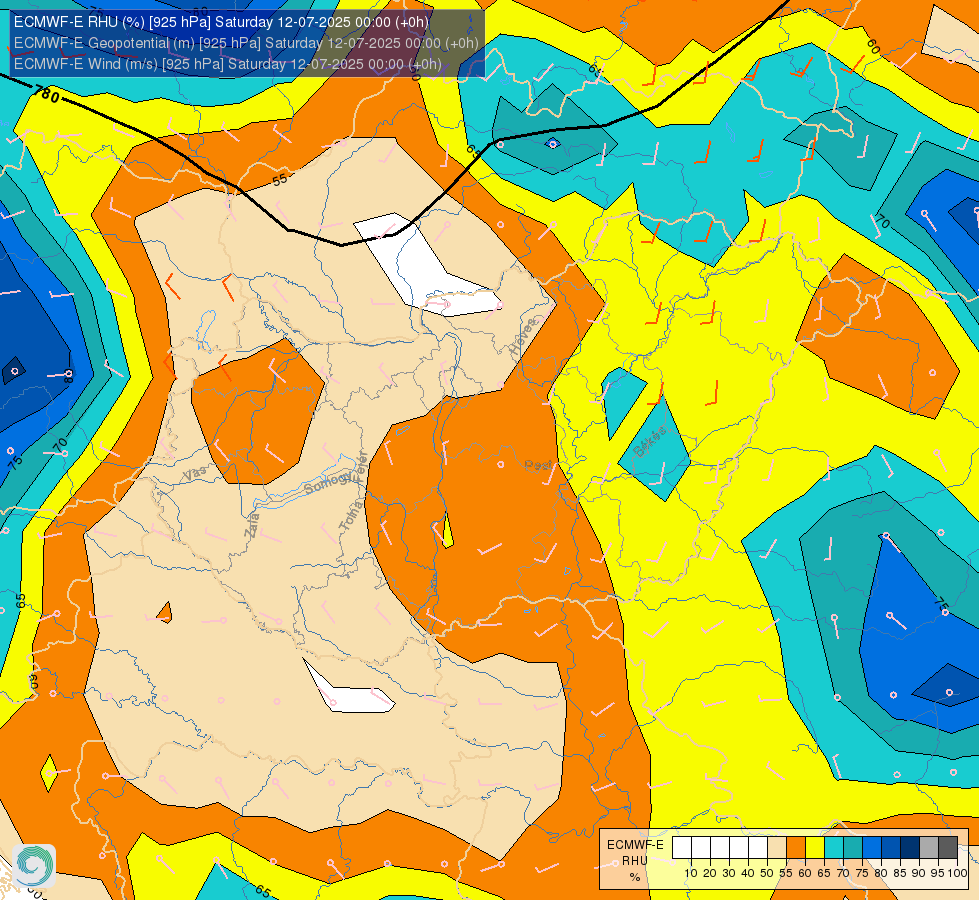The height and width of the screenshot is (900, 979).
Task: Click the legend tick value 20
Action: click(x=710, y=873)
